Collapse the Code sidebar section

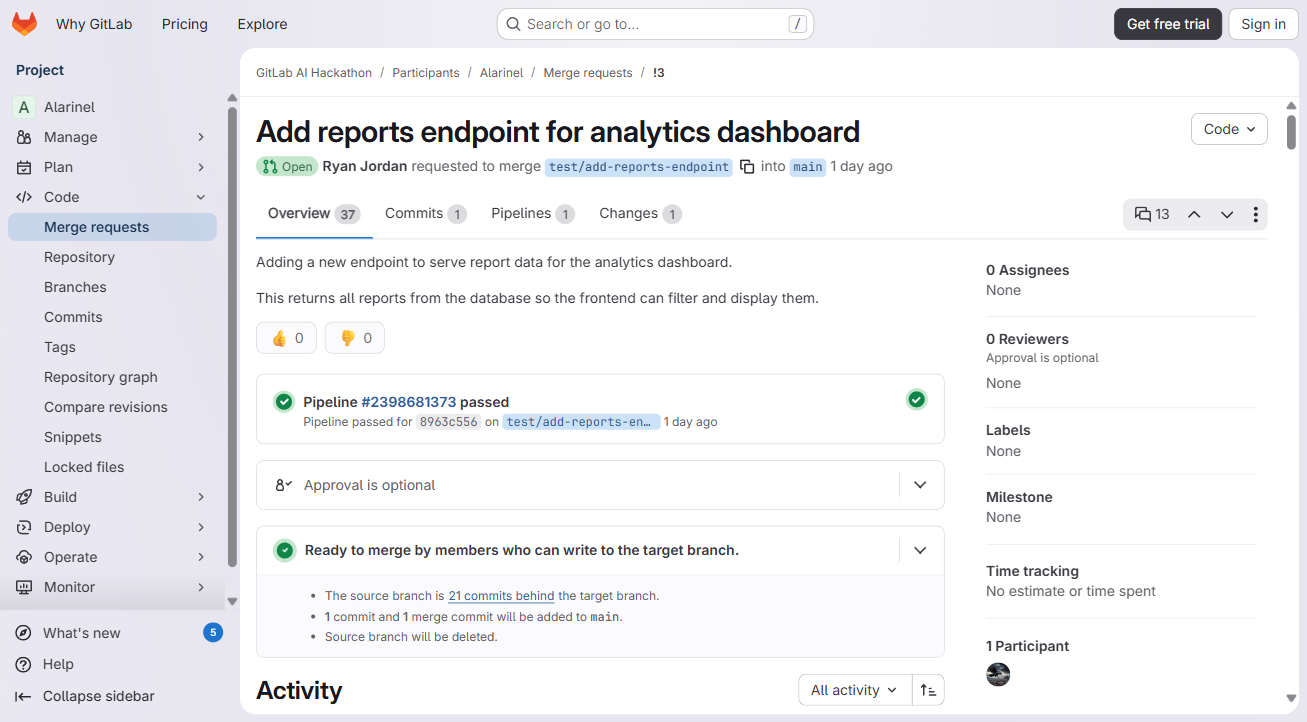click(201, 197)
